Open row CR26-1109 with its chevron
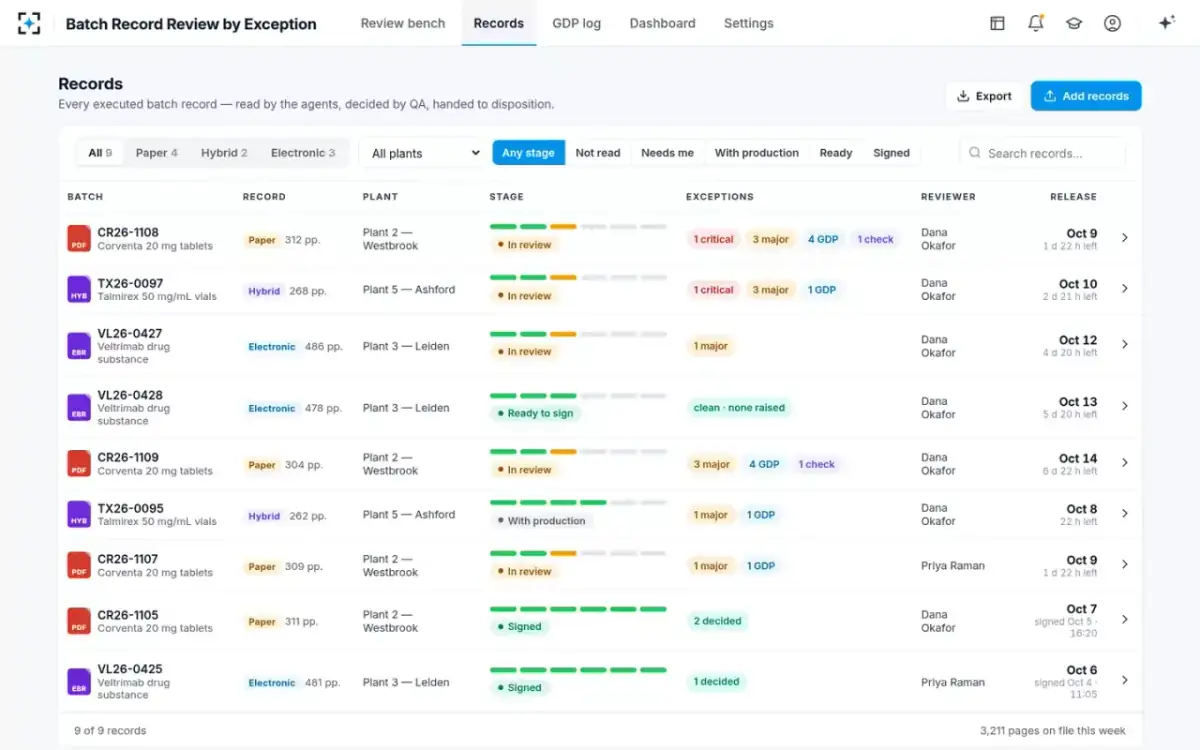Viewport: 1200px width, 750px height. pos(1125,463)
